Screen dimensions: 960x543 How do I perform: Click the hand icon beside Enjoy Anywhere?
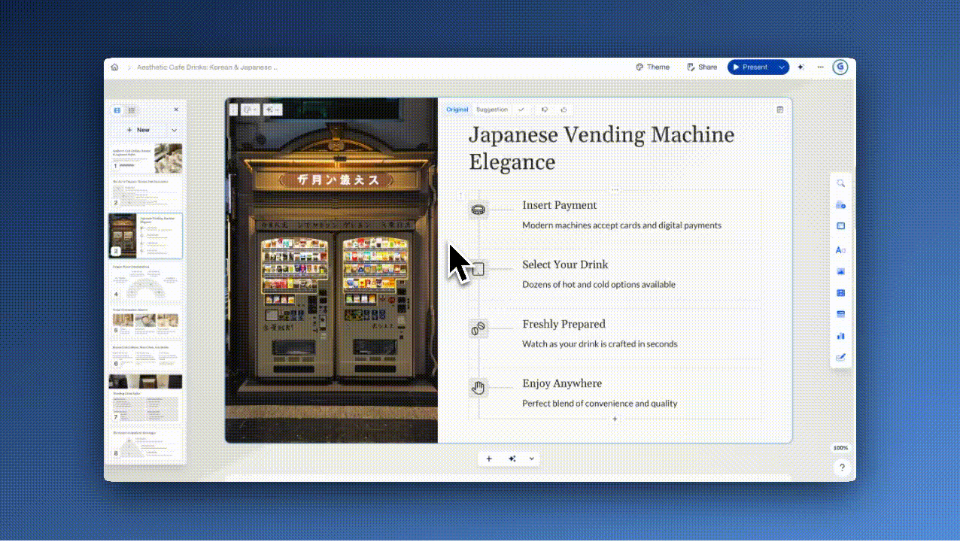[x=478, y=388]
